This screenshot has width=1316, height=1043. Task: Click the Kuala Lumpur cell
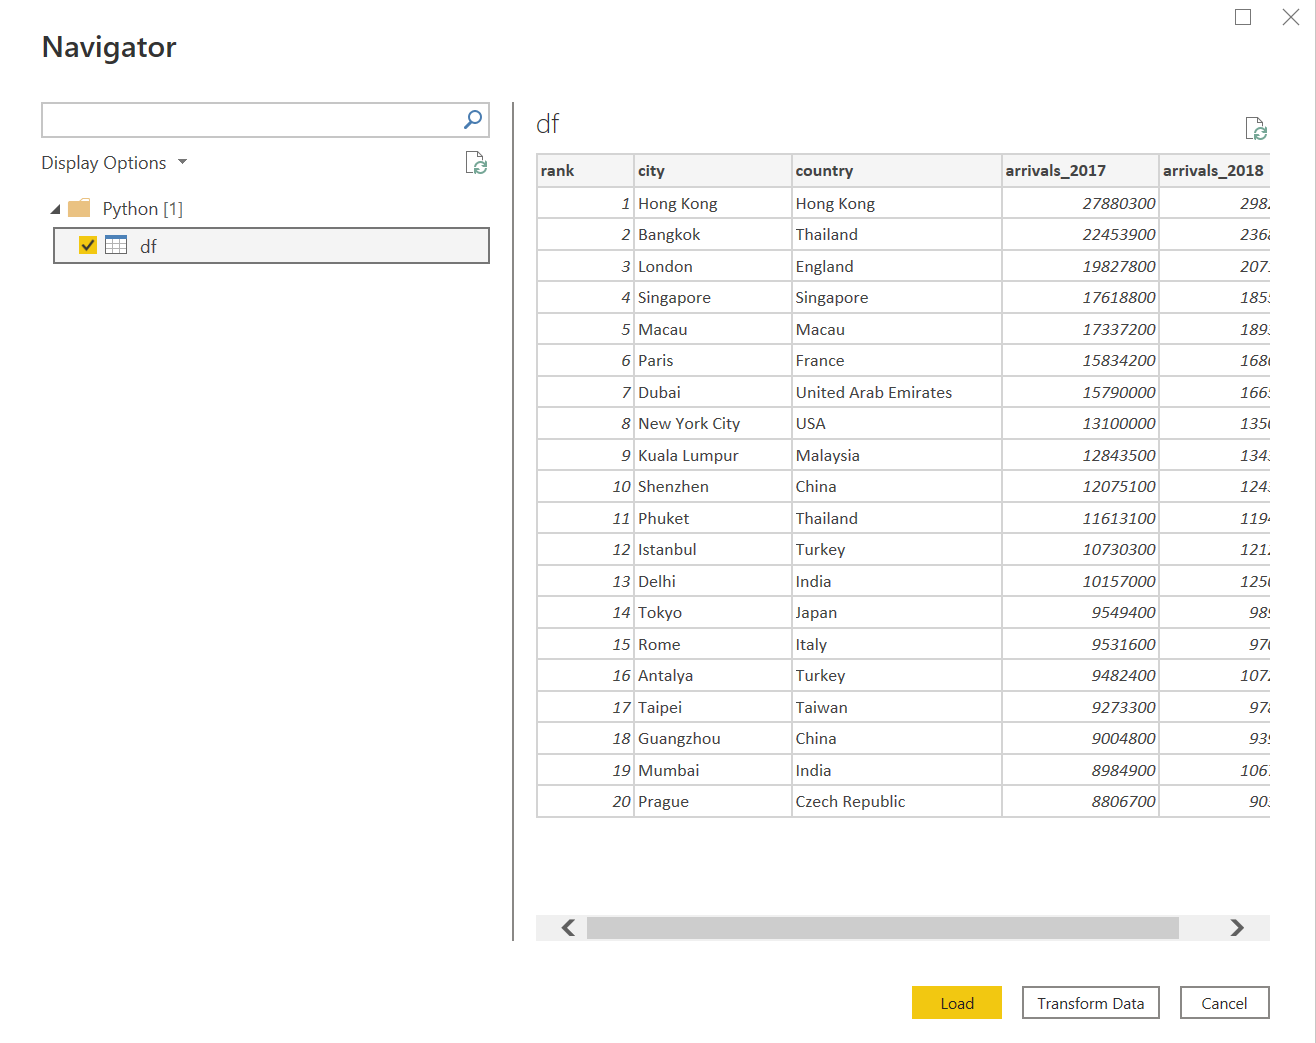713,455
